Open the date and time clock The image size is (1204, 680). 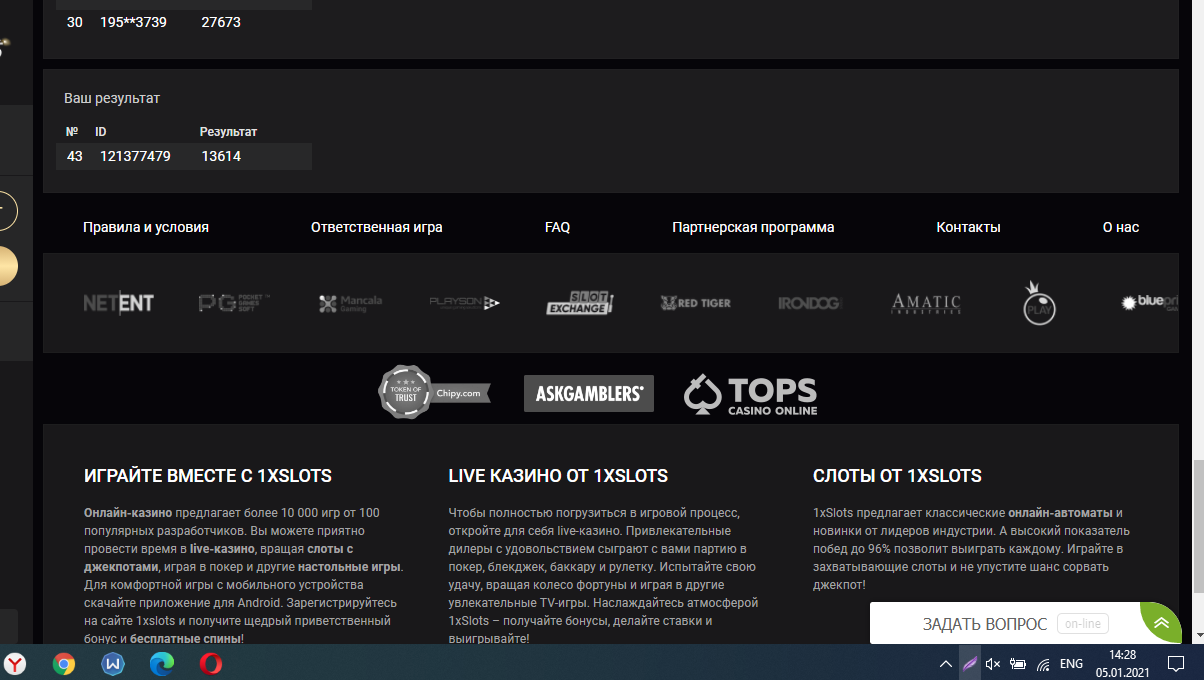pyautogui.click(x=1122, y=663)
